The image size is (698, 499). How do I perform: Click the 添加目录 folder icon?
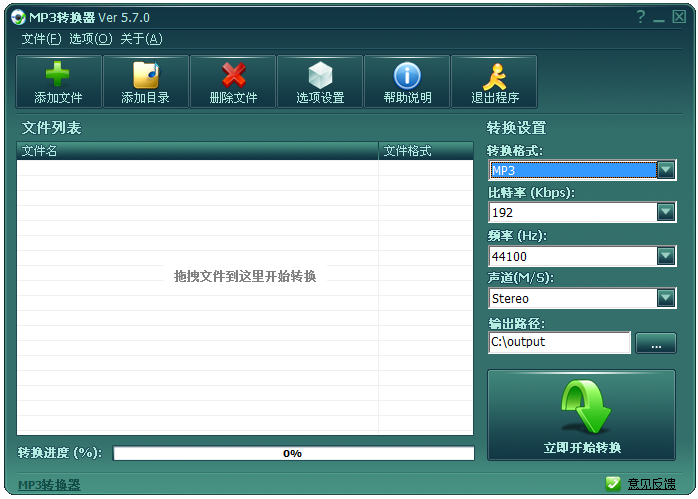tap(146, 74)
